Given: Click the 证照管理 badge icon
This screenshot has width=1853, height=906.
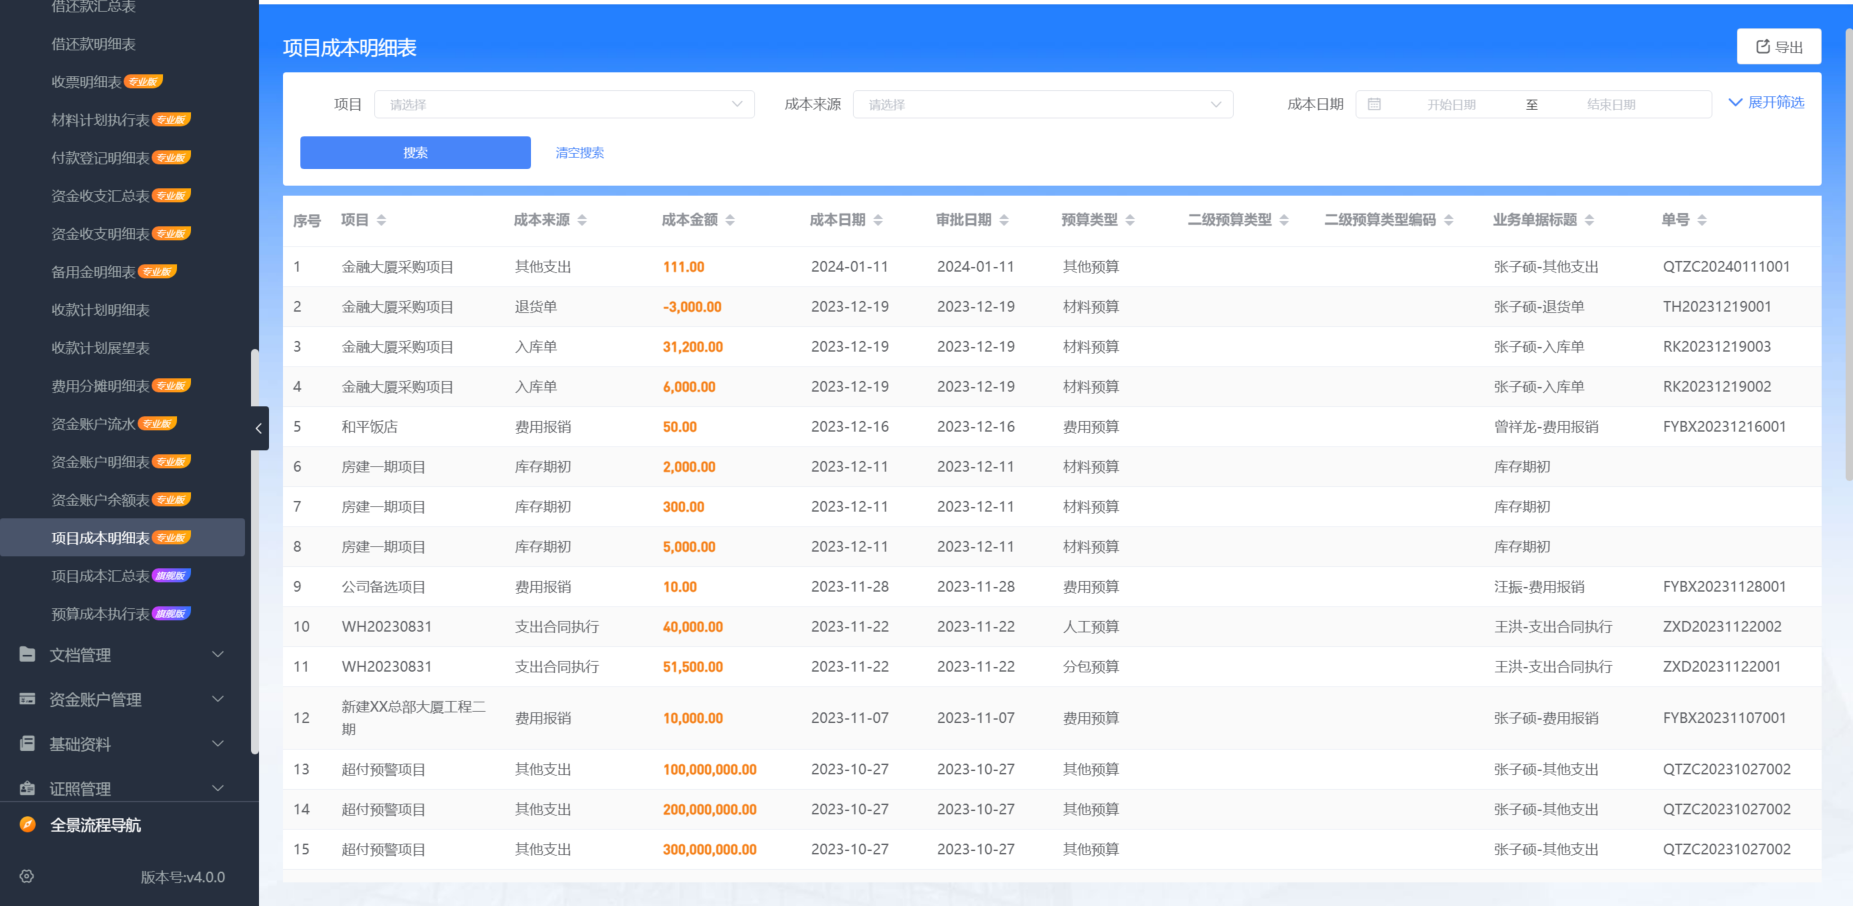Looking at the screenshot, I should pyautogui.click(x=26, y=788).
